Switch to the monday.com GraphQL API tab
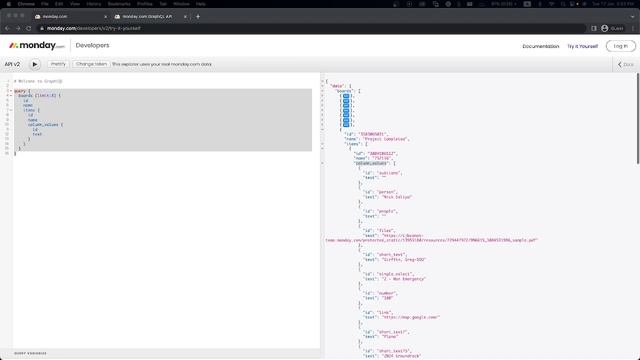Screen dimensions: 640x360 click(149, 16)
